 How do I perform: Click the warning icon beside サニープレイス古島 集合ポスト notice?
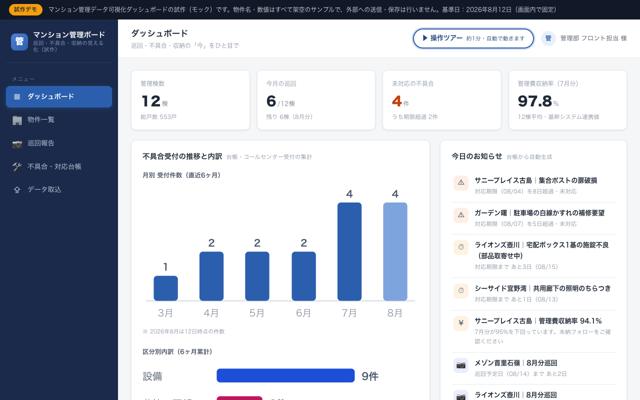click(x=461, y=183)
